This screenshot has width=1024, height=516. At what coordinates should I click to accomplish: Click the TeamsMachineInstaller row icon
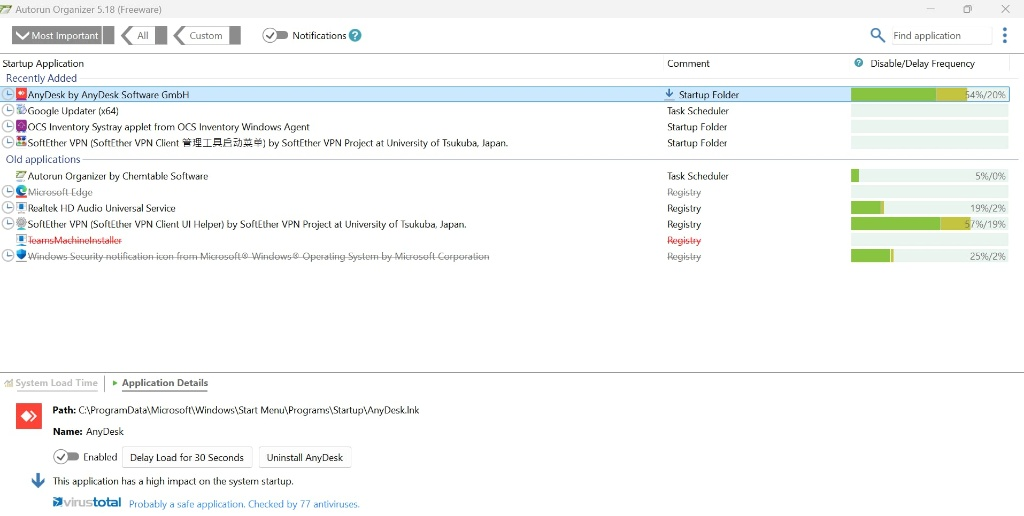point(22,240)
